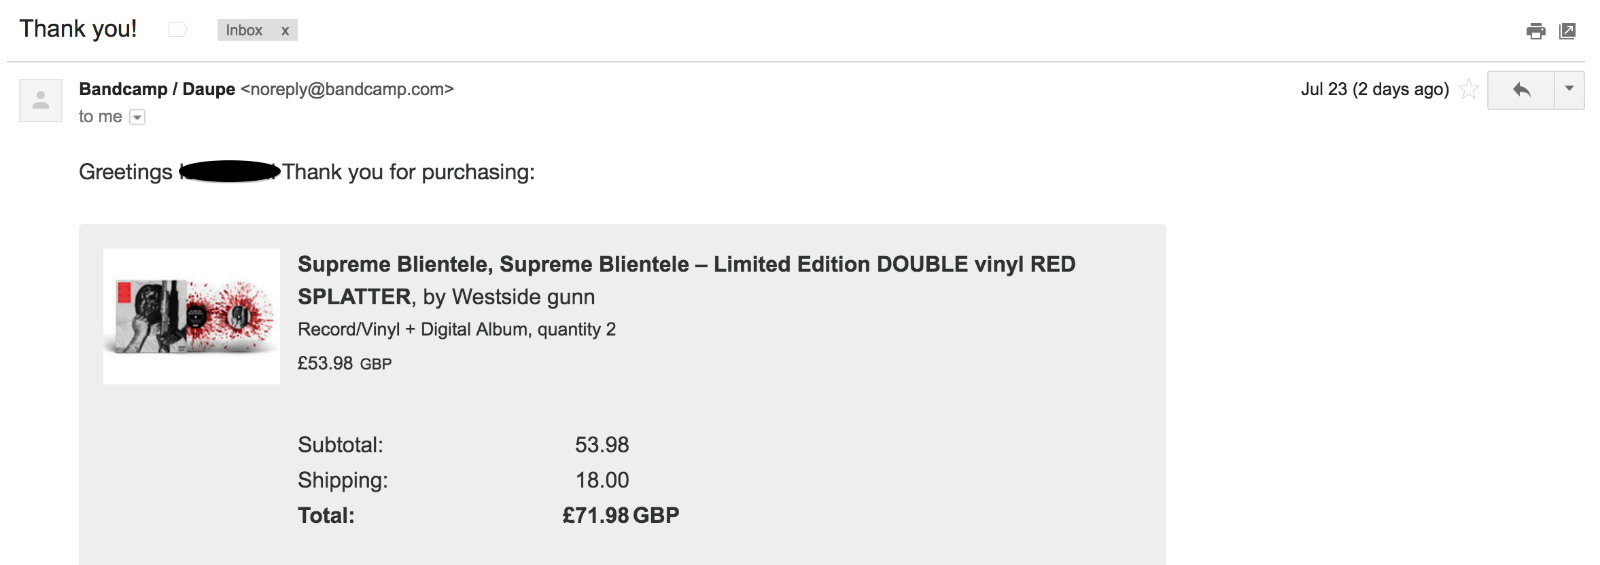Click the red splatter vinyl thumbnail
Screen dimensions: 1600x565
click(191, 316)
